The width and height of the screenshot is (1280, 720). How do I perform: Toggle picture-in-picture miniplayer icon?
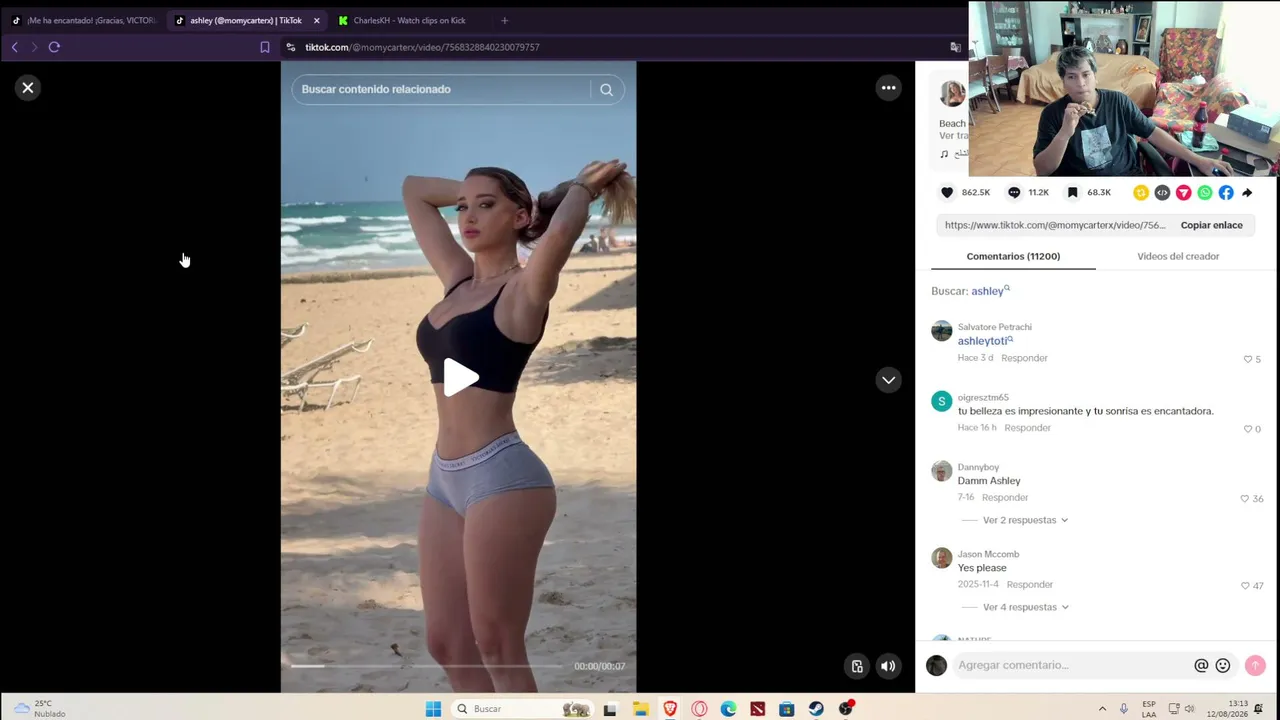coord(857,666)
